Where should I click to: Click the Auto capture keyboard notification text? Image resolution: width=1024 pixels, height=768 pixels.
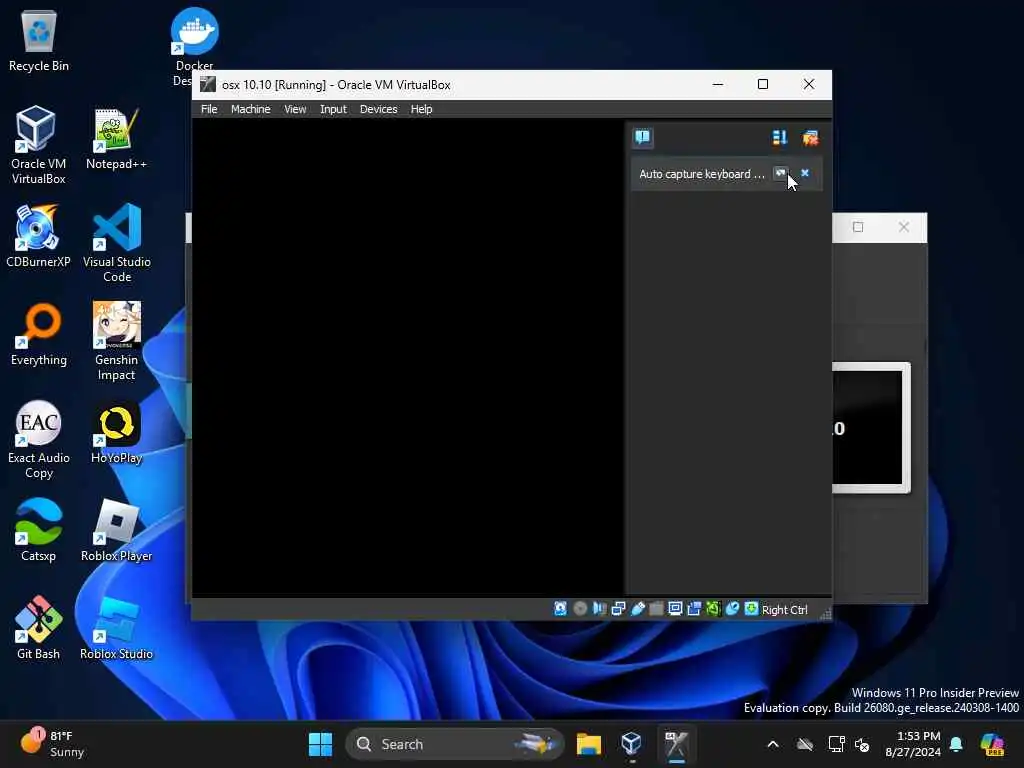(x=701, y=174)
